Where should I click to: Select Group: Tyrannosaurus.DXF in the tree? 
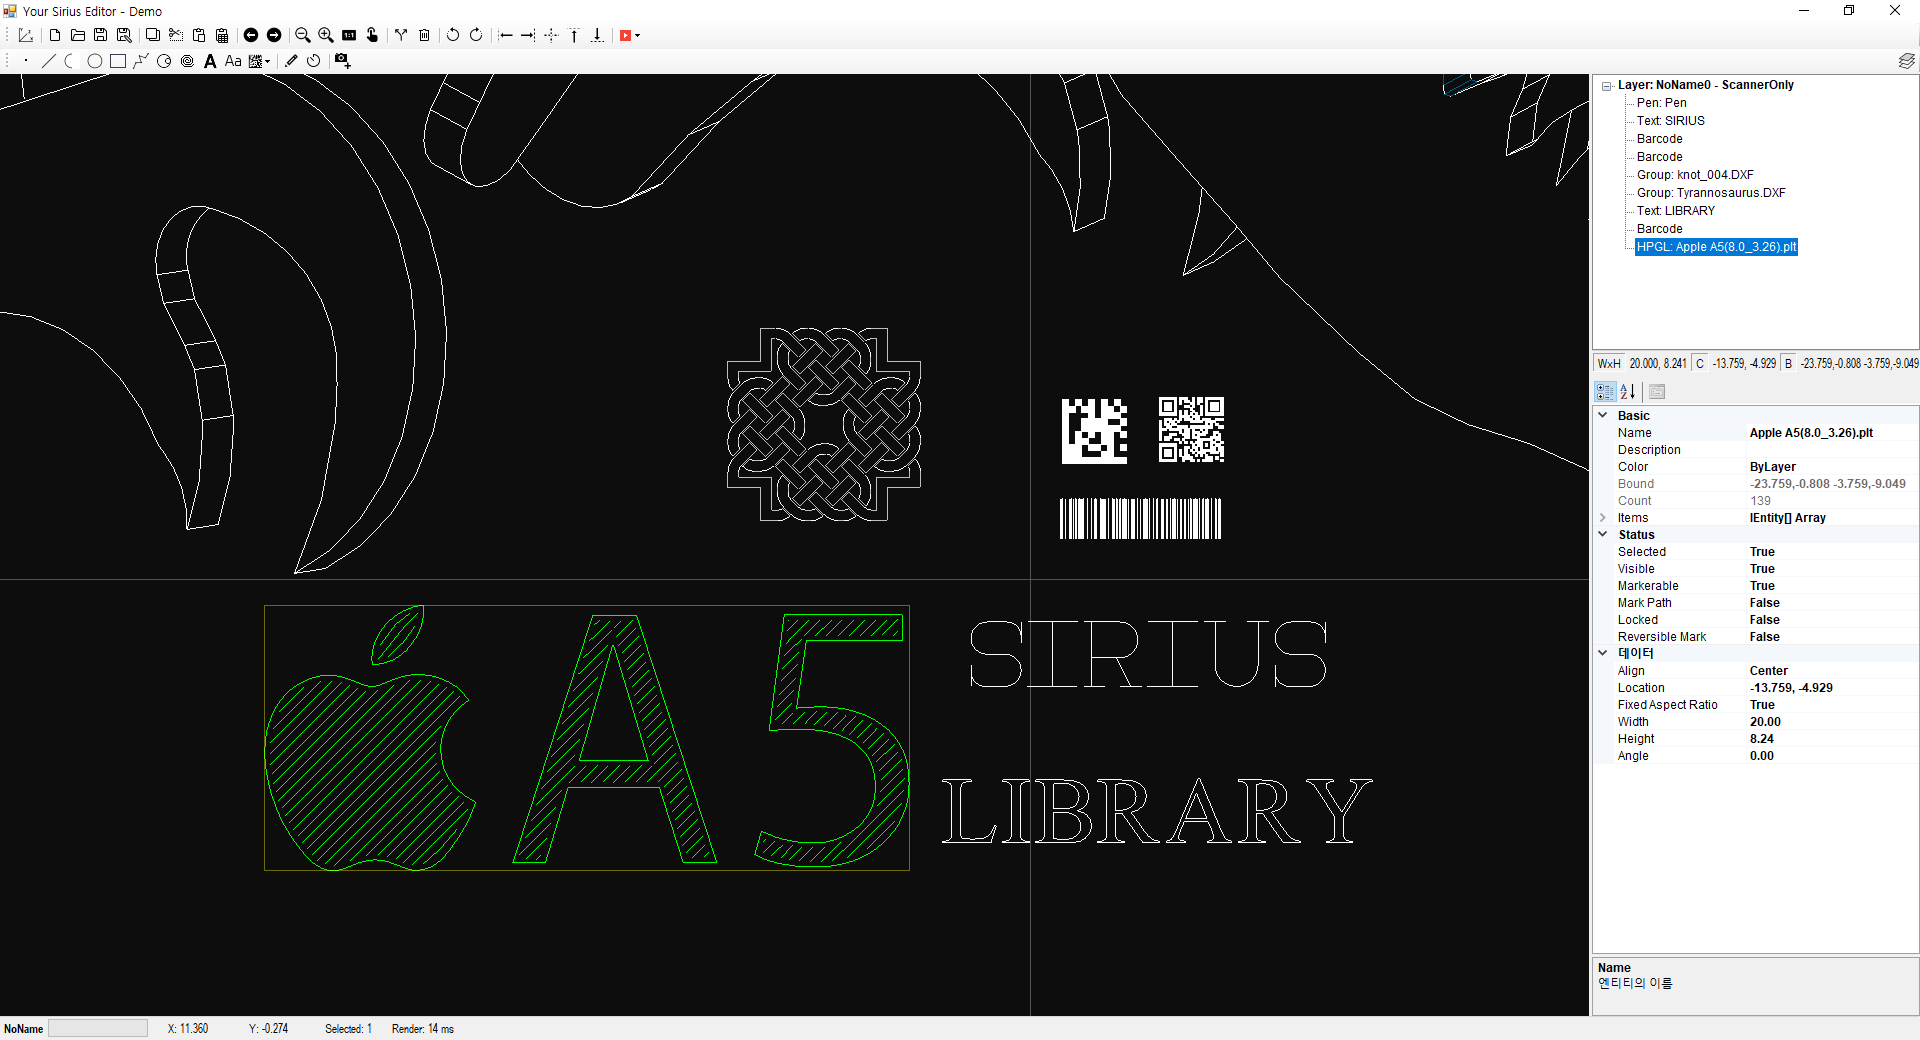1711,193
